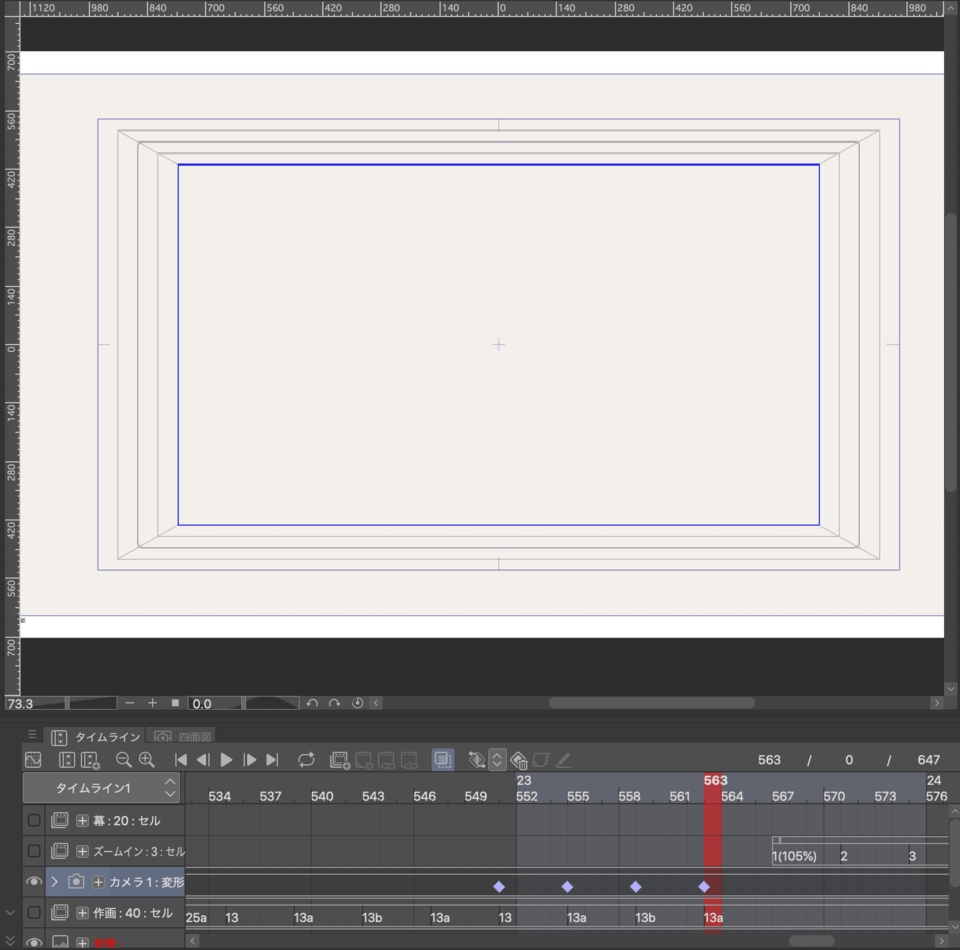Undo rotation with the counterclockwise arrow button
This screenshot has height=950, width=960.
310,703
